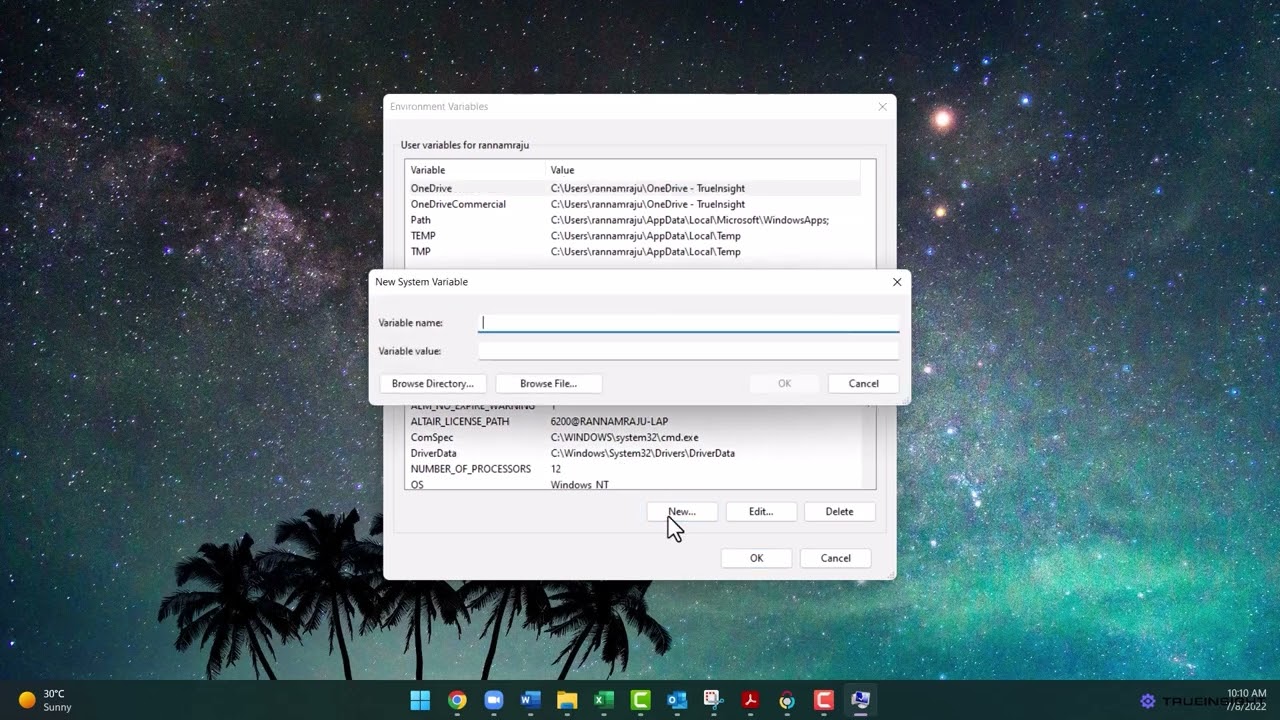Select DriverData system variable row
1280x720 pixels.
[x=633, y=453]
